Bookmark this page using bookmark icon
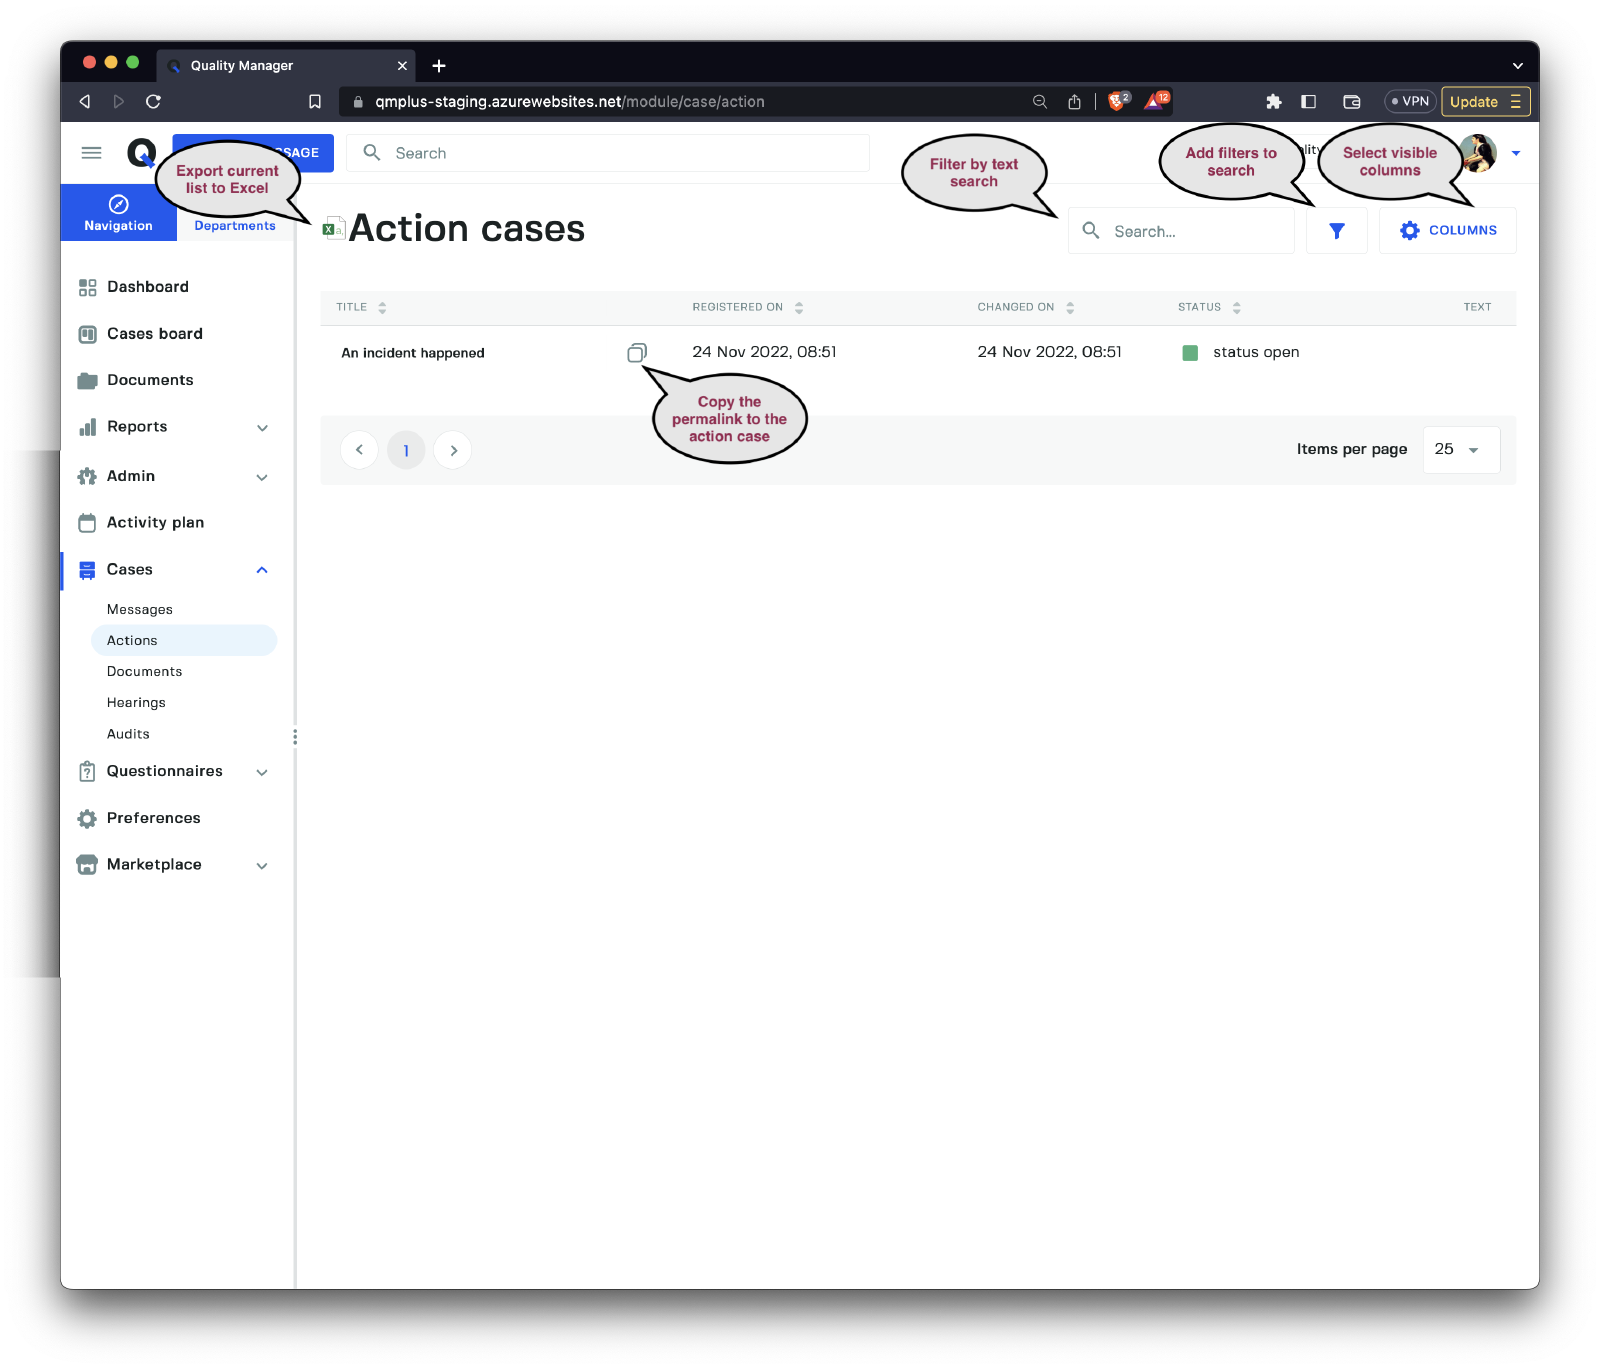The height and width of the screenshot is (1369, 1600). (x=315, y=102)
